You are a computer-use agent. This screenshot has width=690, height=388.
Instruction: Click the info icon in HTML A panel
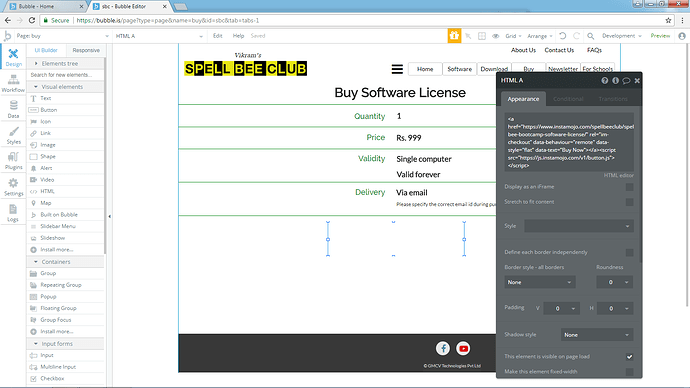[615, 81]
